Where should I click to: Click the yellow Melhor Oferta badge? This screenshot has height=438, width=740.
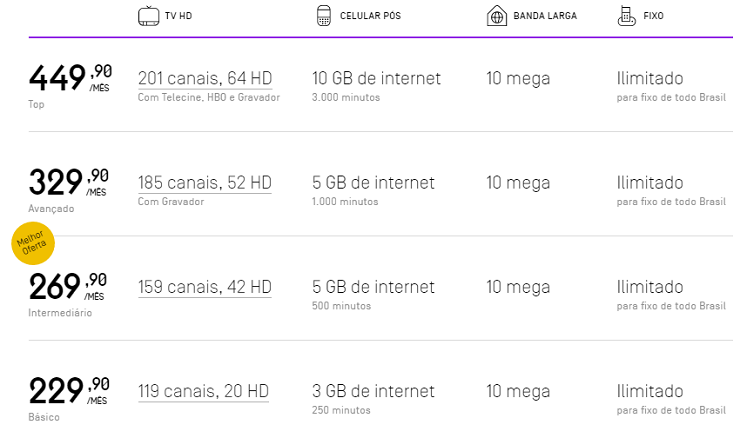pyautogui.click(x=33, y=244)
